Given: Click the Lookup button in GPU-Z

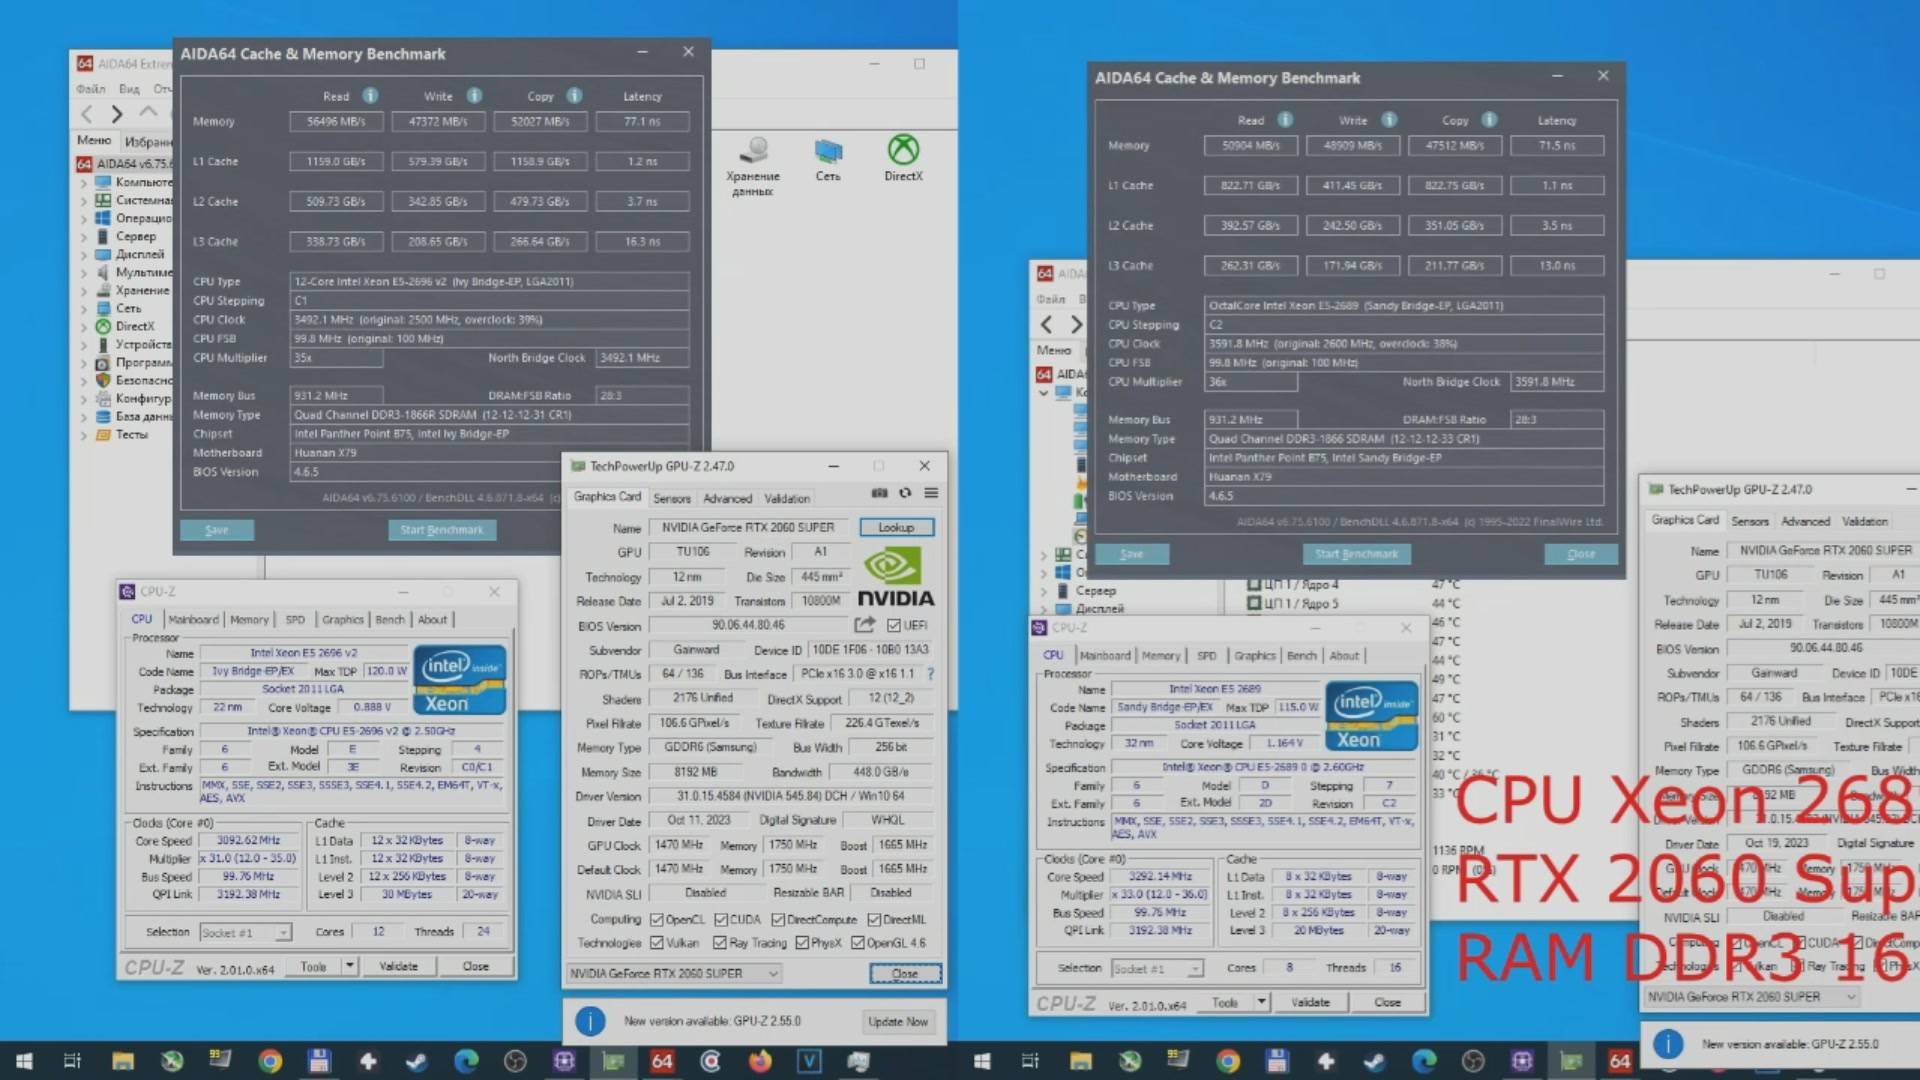Looking at the screenshot, I should (896, 527).
